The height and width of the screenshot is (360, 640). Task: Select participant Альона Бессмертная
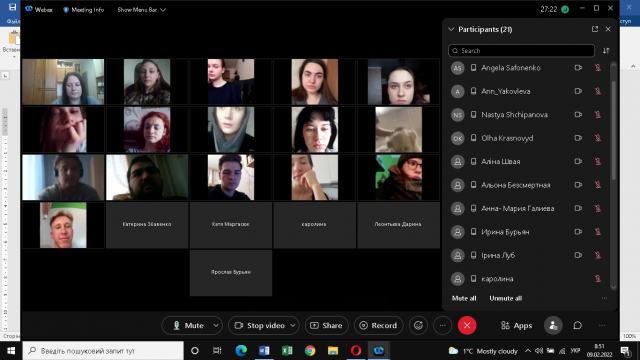coord(528,185)
